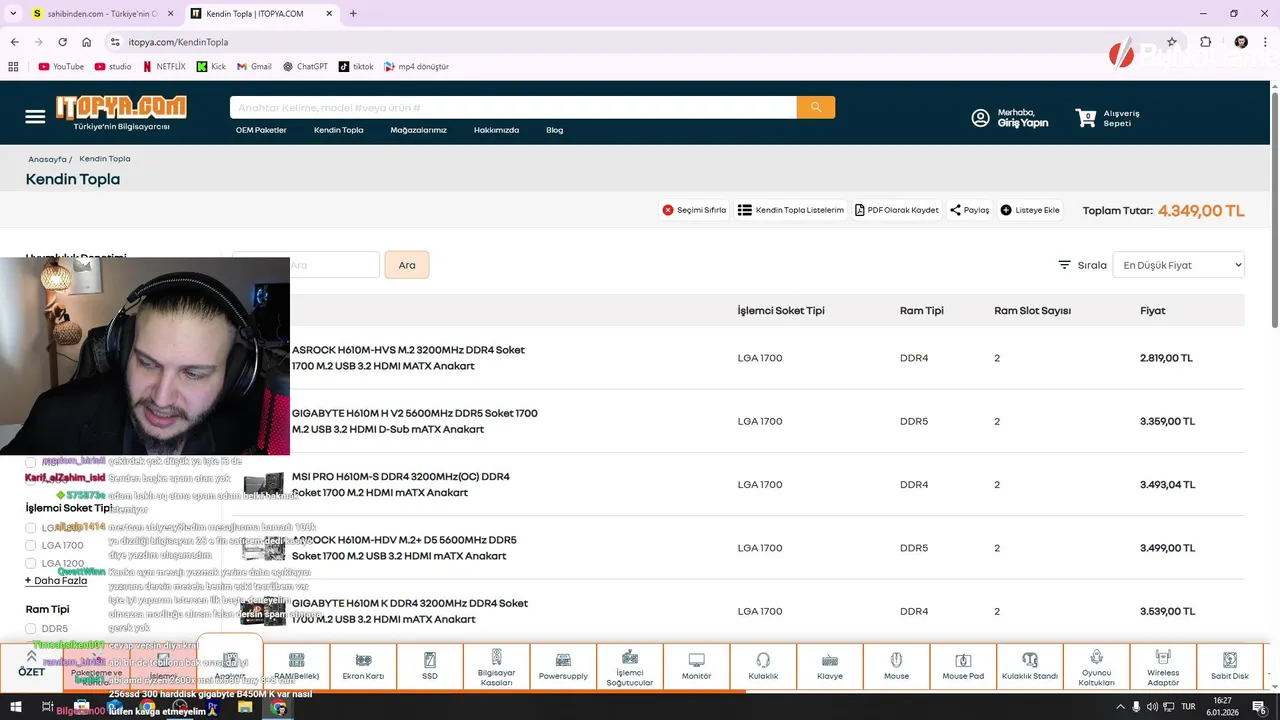The image size is (1280, 720).
Task: Open the Alışveriş Sepeti cart icon
Action: [x=1086, y=118]
